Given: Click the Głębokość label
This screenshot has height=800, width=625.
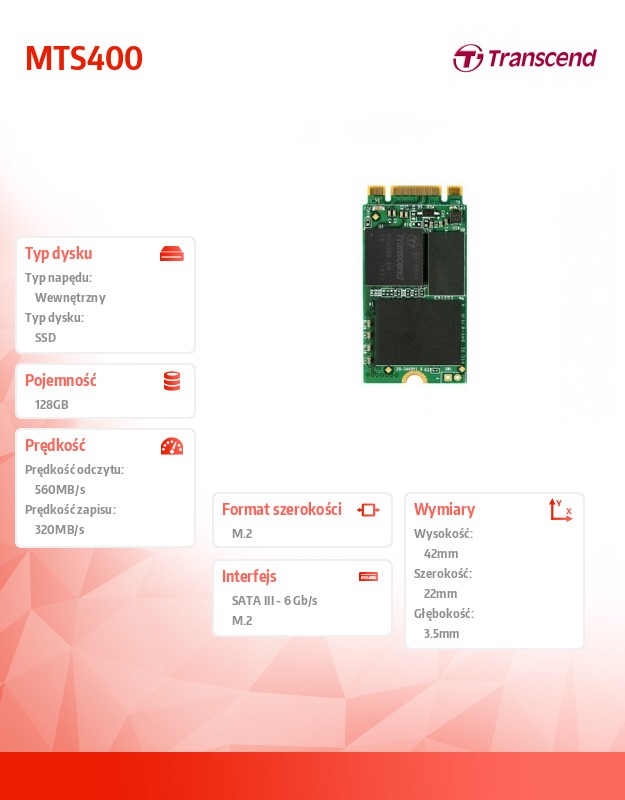Looking at the screenshot, I should point(444,614).
